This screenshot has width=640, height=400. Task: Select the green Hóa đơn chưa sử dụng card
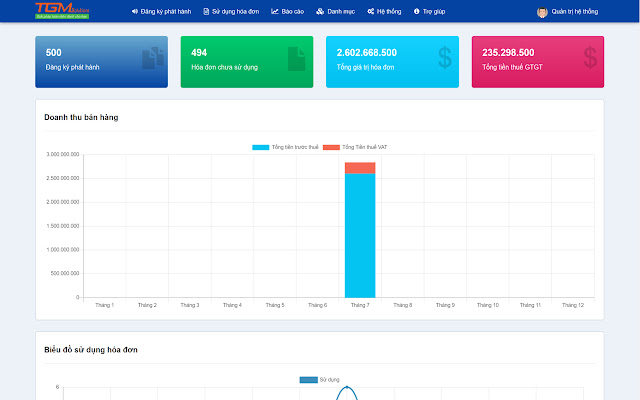(247, 62)
